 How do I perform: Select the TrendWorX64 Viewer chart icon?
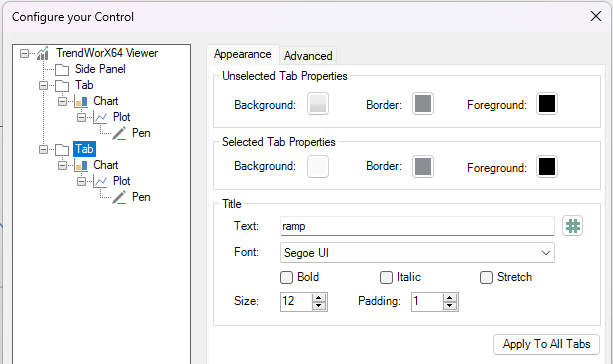click(x=43, y=53)
